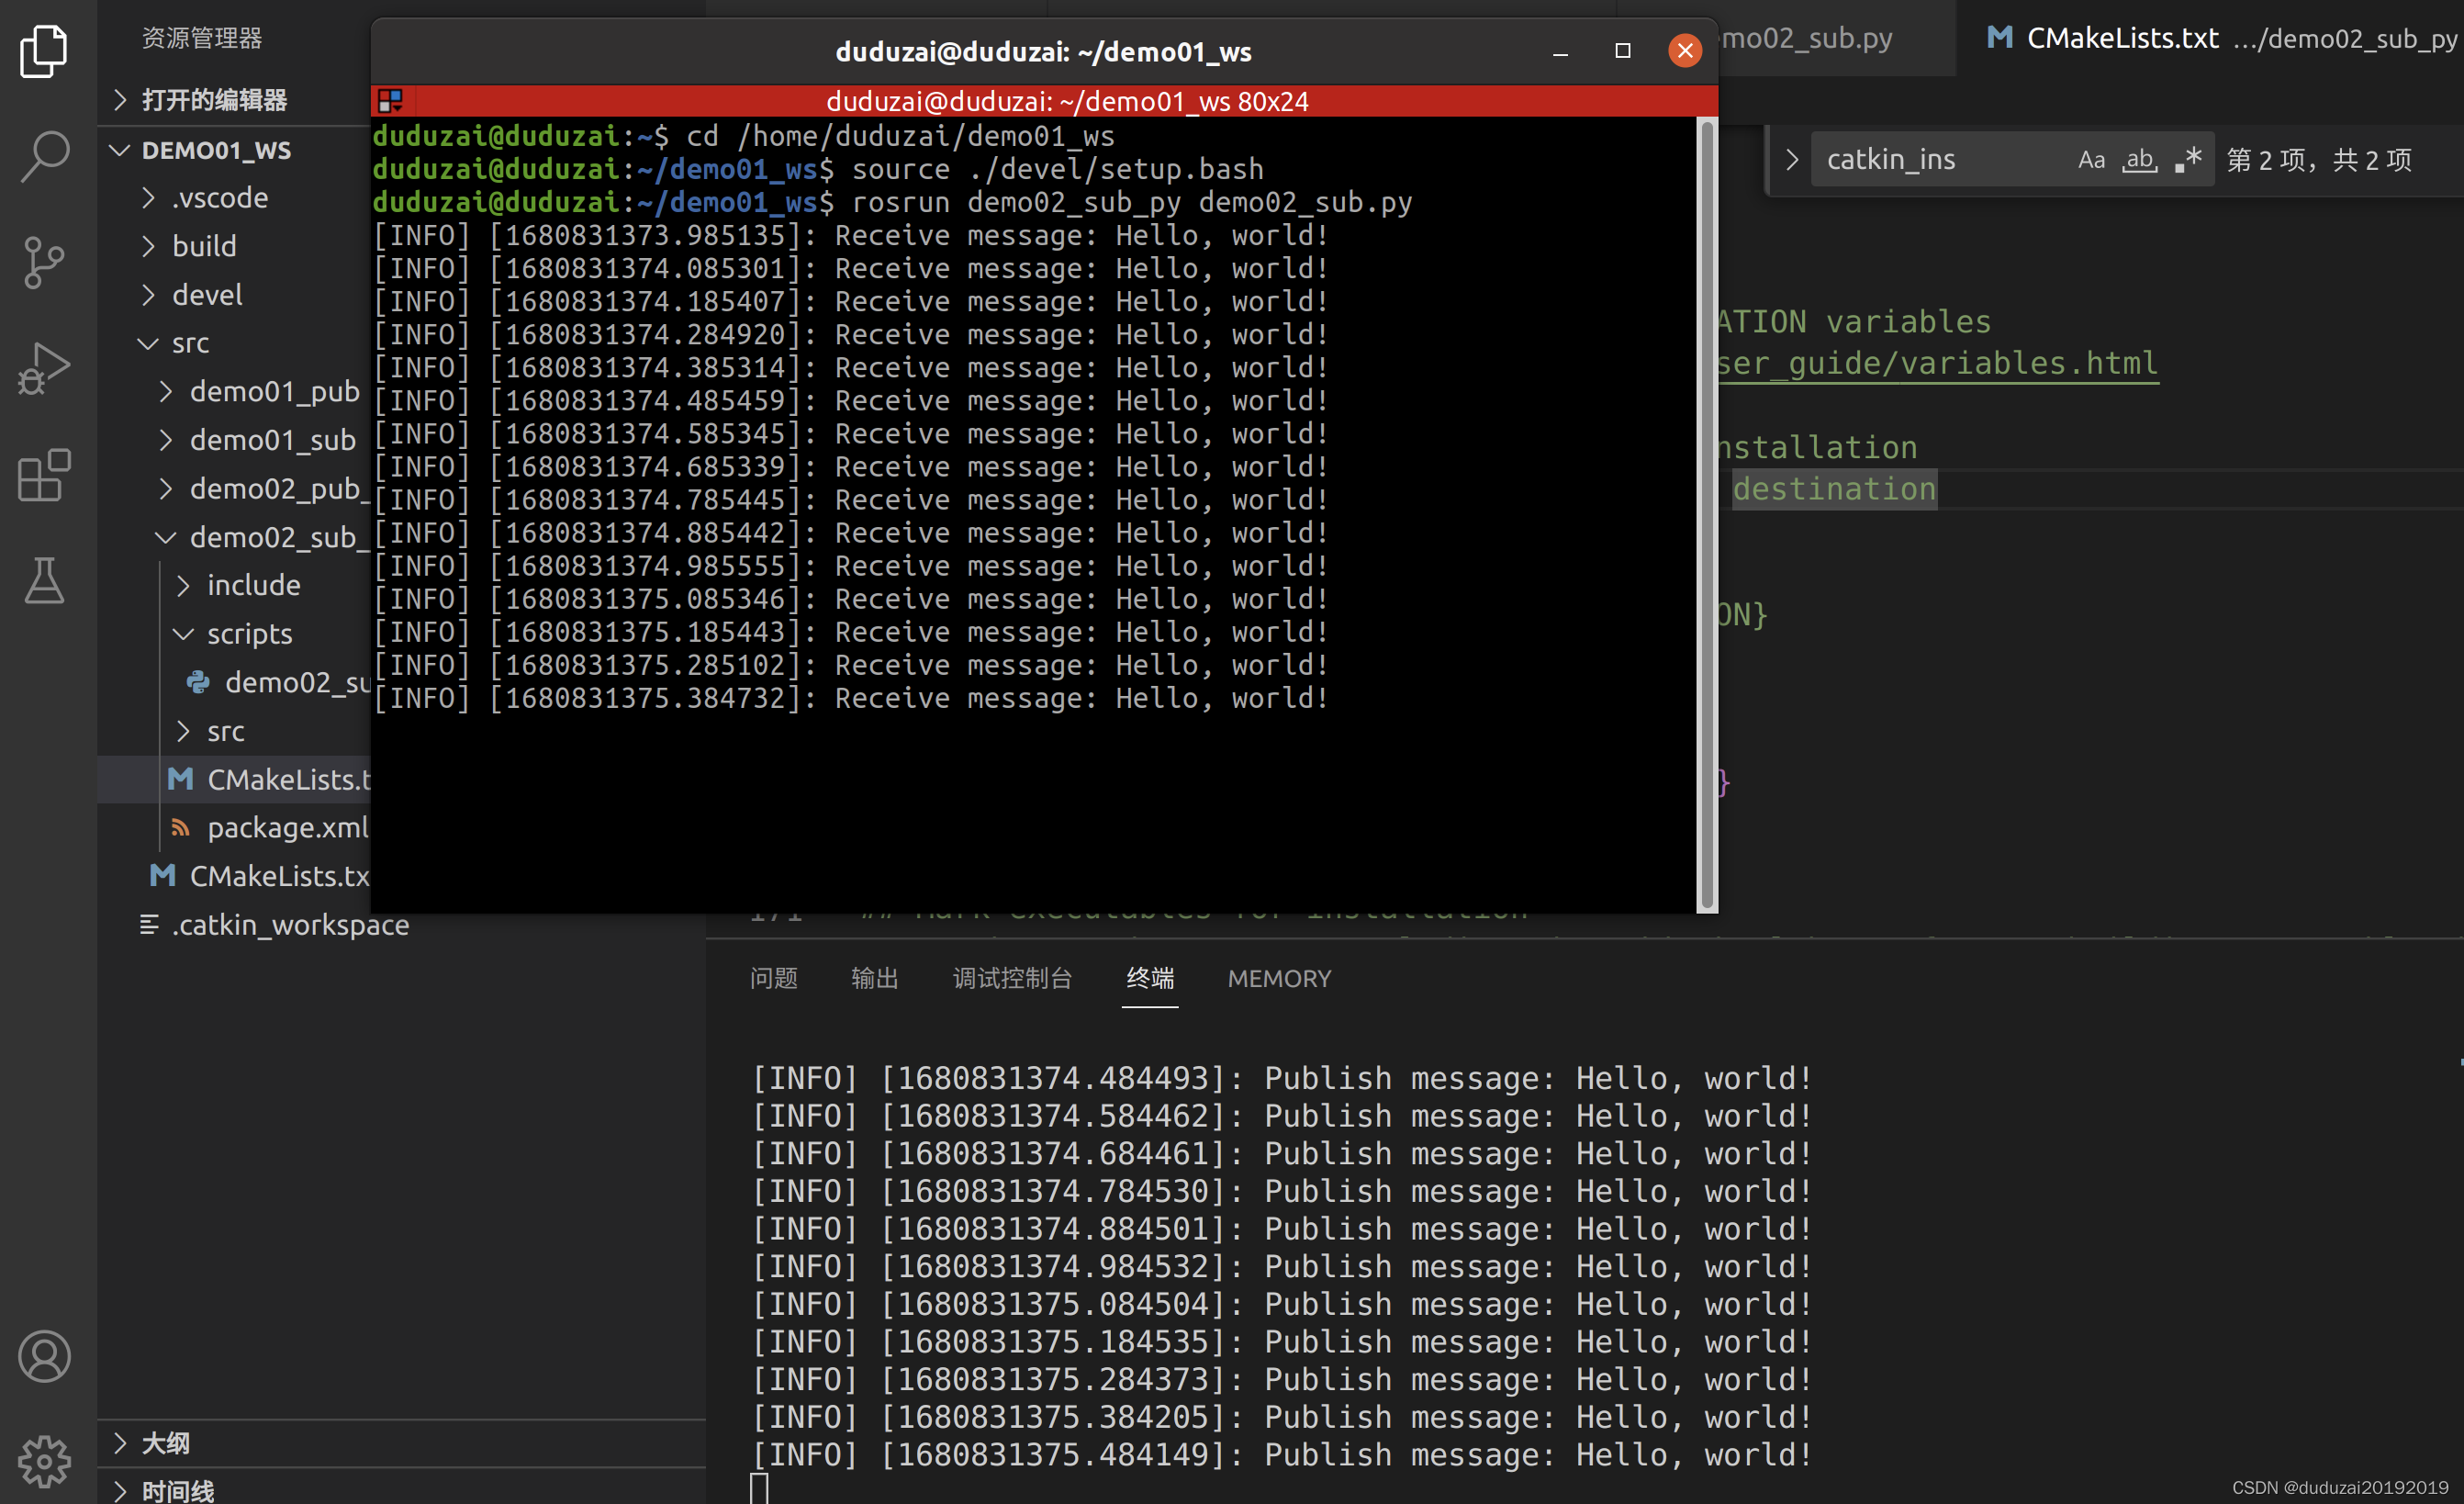The width and height of the screenshot is (2464, 1504).
Task: Expand the 大纲 outline section
Action: (120, 1443)
